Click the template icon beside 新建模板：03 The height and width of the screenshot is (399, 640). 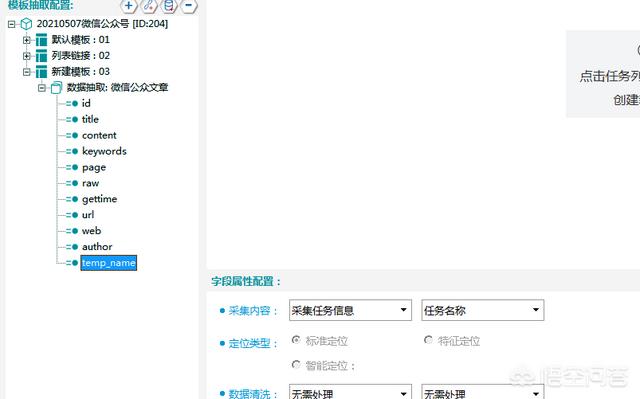click(x=41, y=72)
